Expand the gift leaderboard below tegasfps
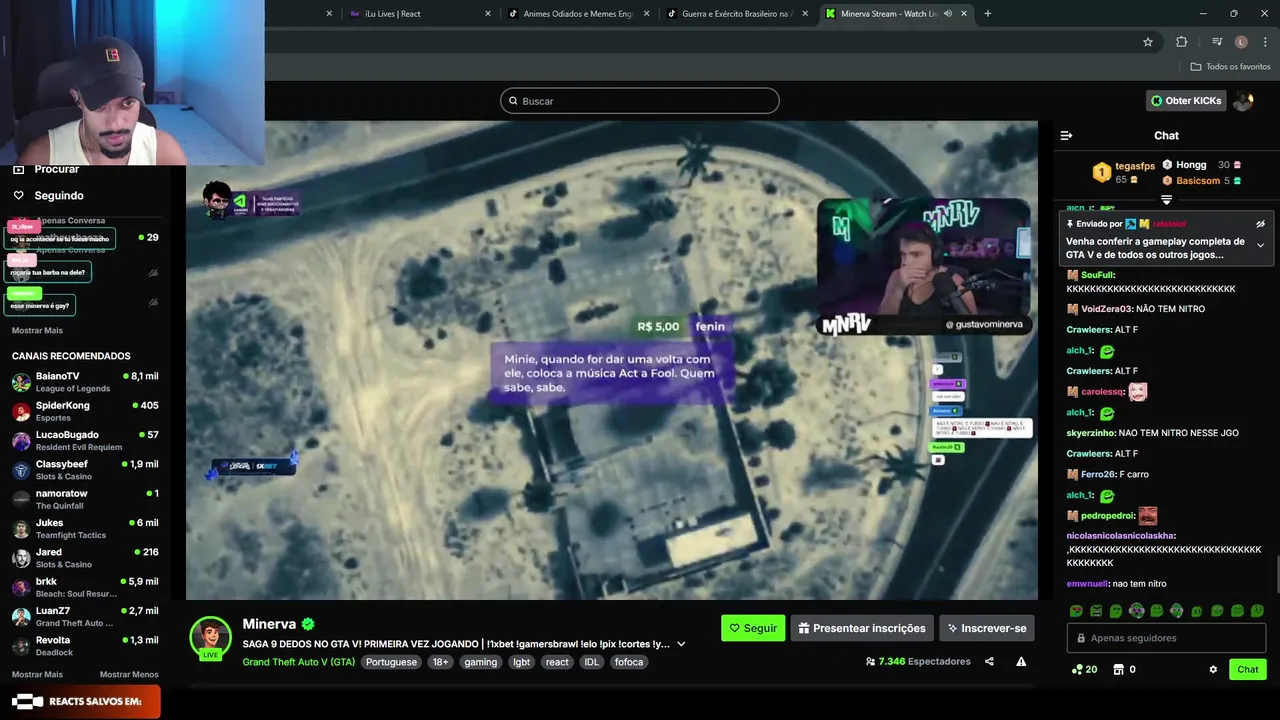 1166,200
